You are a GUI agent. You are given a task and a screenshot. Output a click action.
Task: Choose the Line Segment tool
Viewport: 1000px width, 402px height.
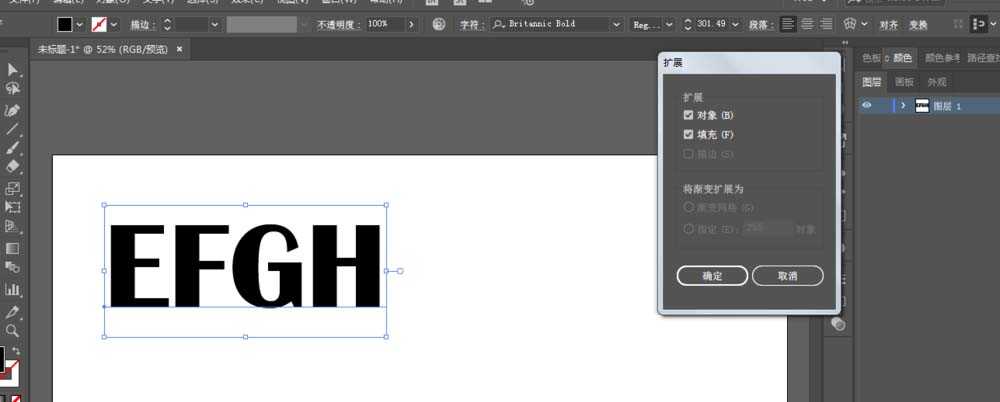point(12,130)
